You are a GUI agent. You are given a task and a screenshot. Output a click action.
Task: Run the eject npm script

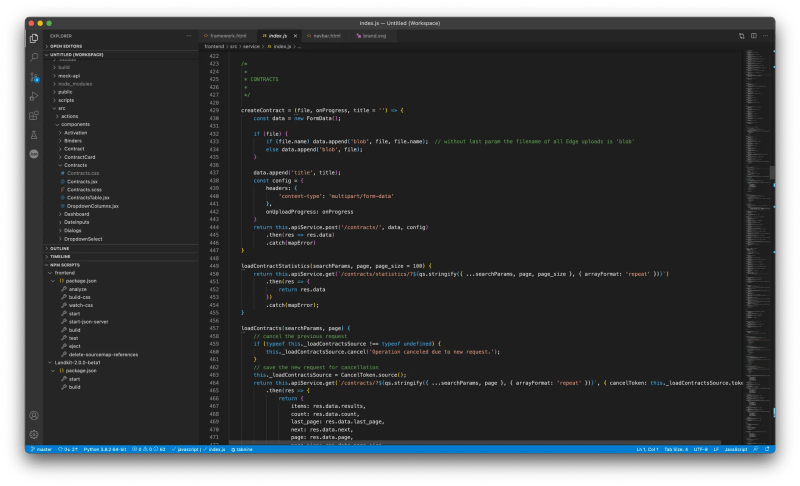click(74, 346)
